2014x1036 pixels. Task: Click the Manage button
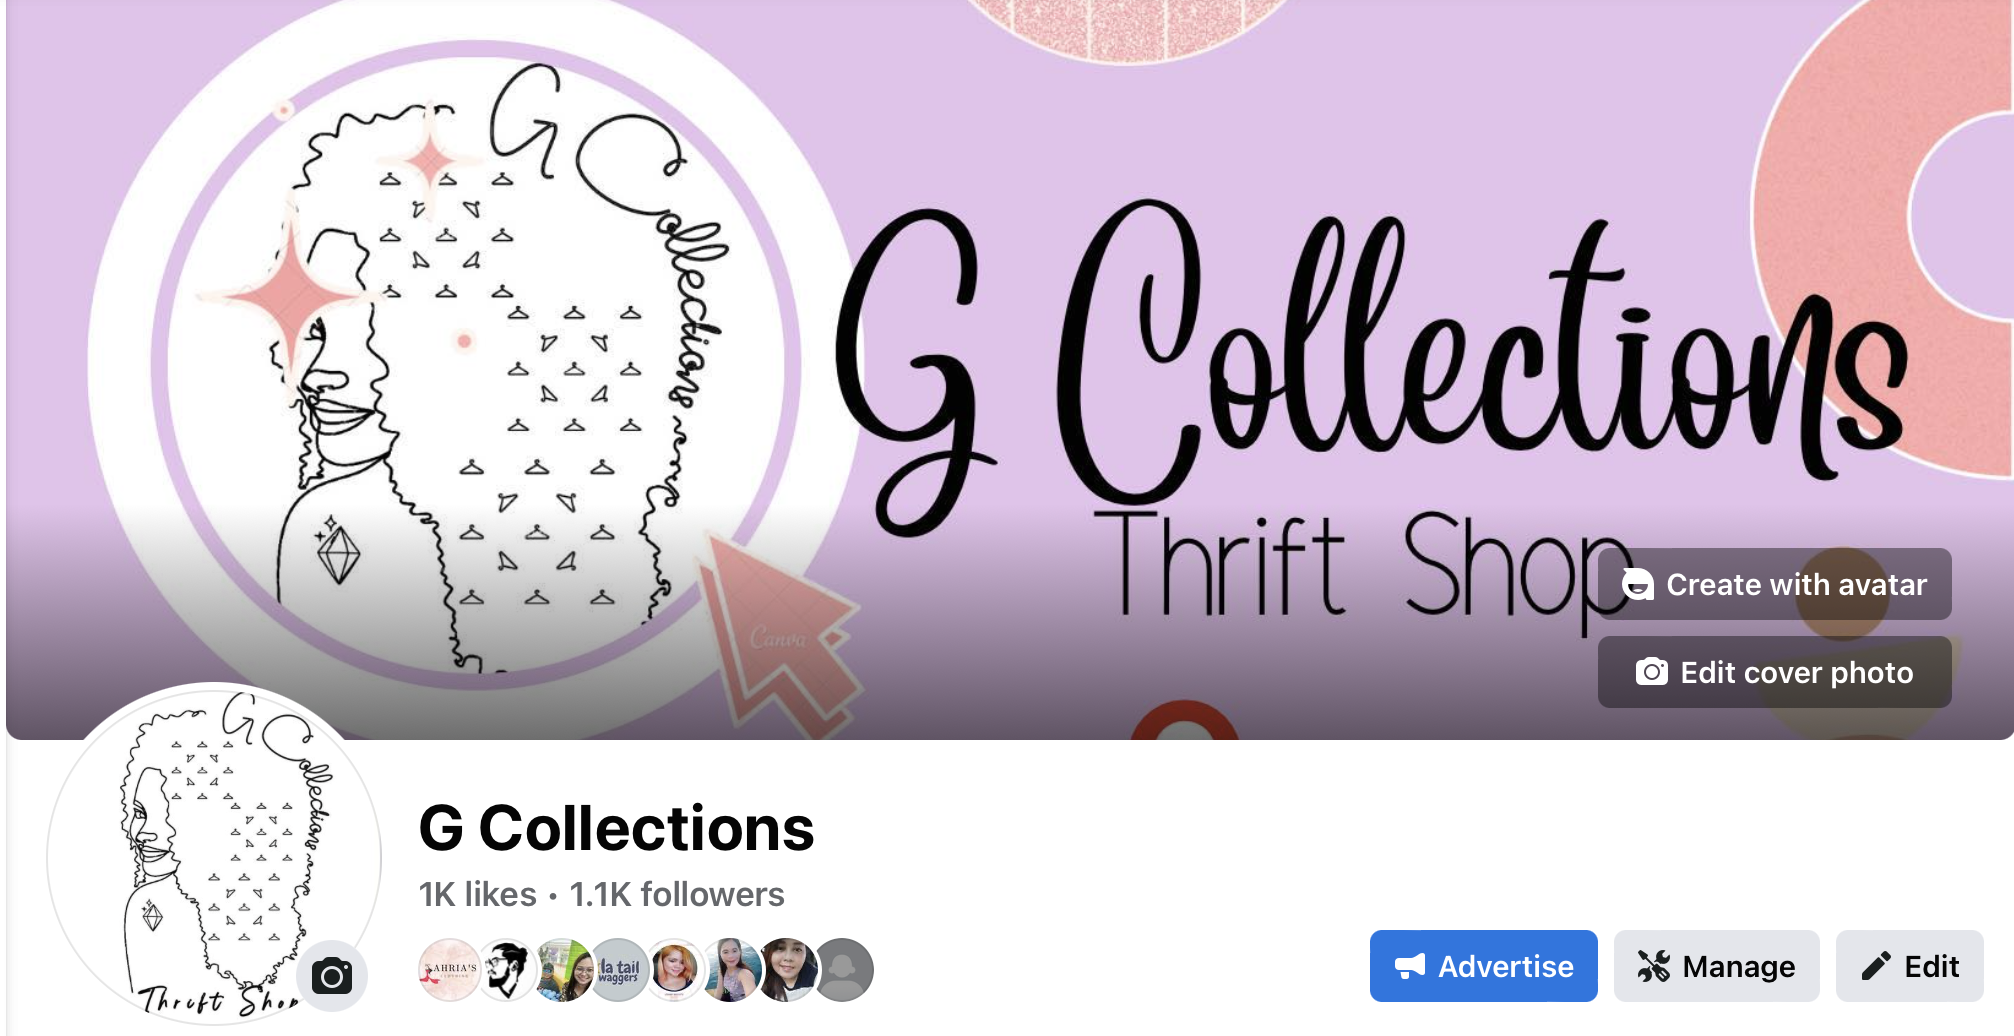click(x=1716, y=966)
